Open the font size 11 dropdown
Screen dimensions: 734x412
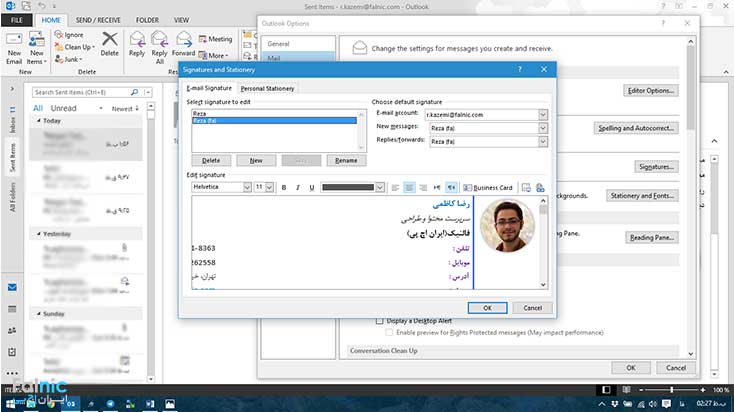272,187
